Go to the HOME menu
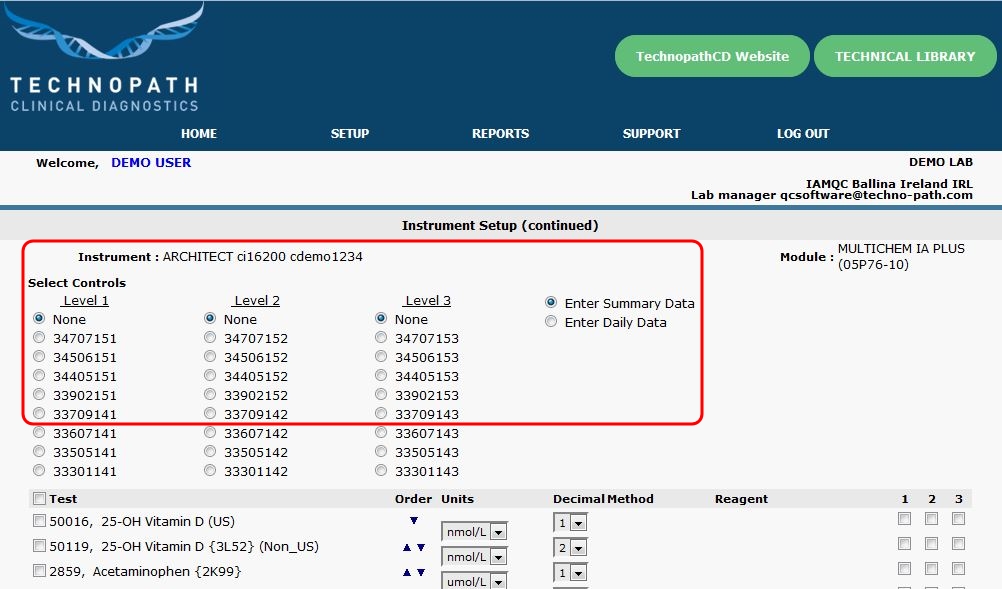Image resolution: width=1002 pixels, height=589 pixels. tap(199, 134)
